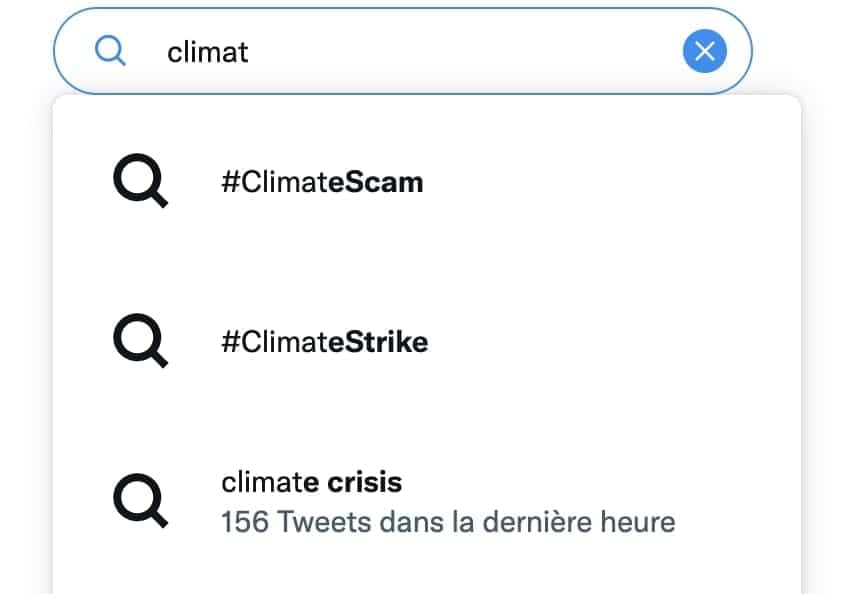Click the magnifier icon beside #ClimateStrike

pos(139,343)
